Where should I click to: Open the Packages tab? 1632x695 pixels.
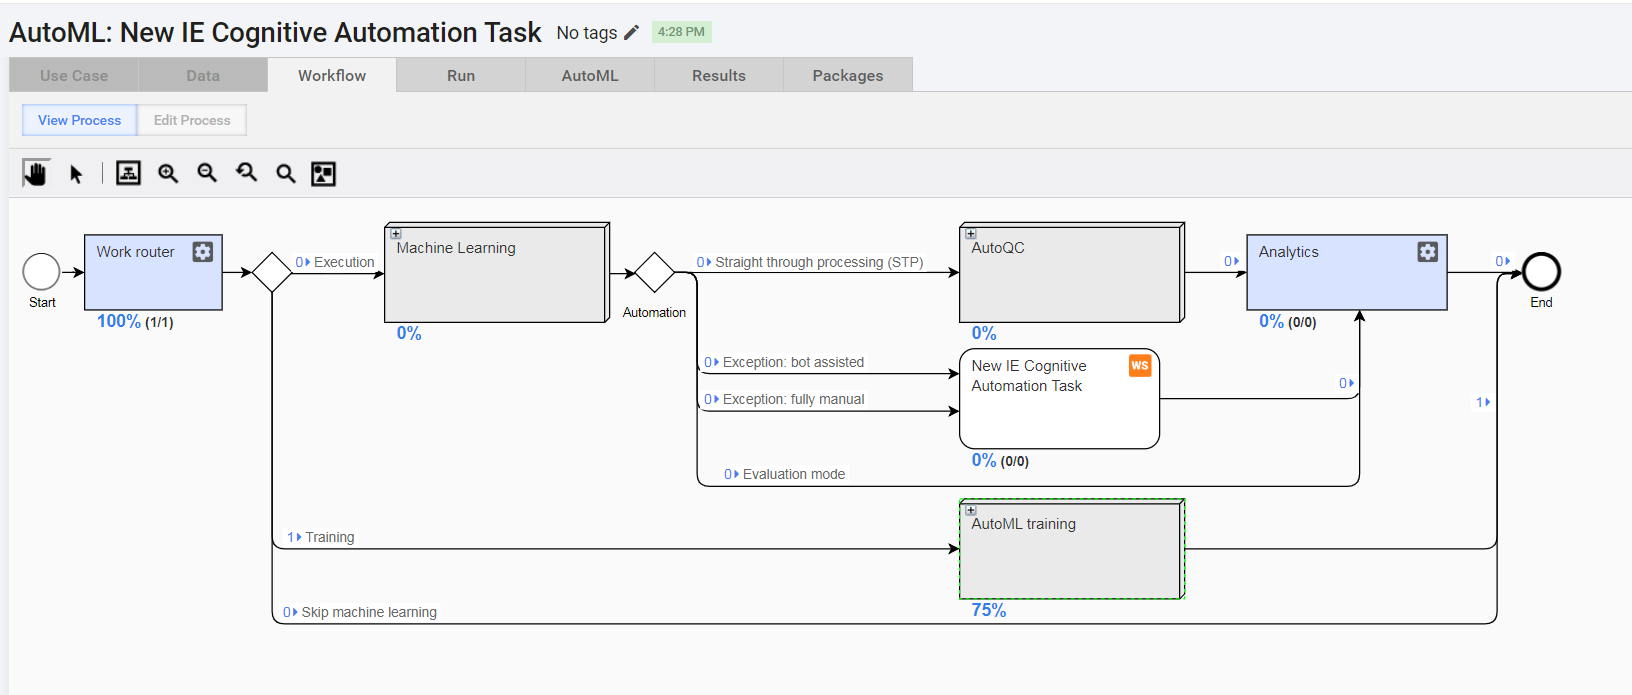[848, 75]
